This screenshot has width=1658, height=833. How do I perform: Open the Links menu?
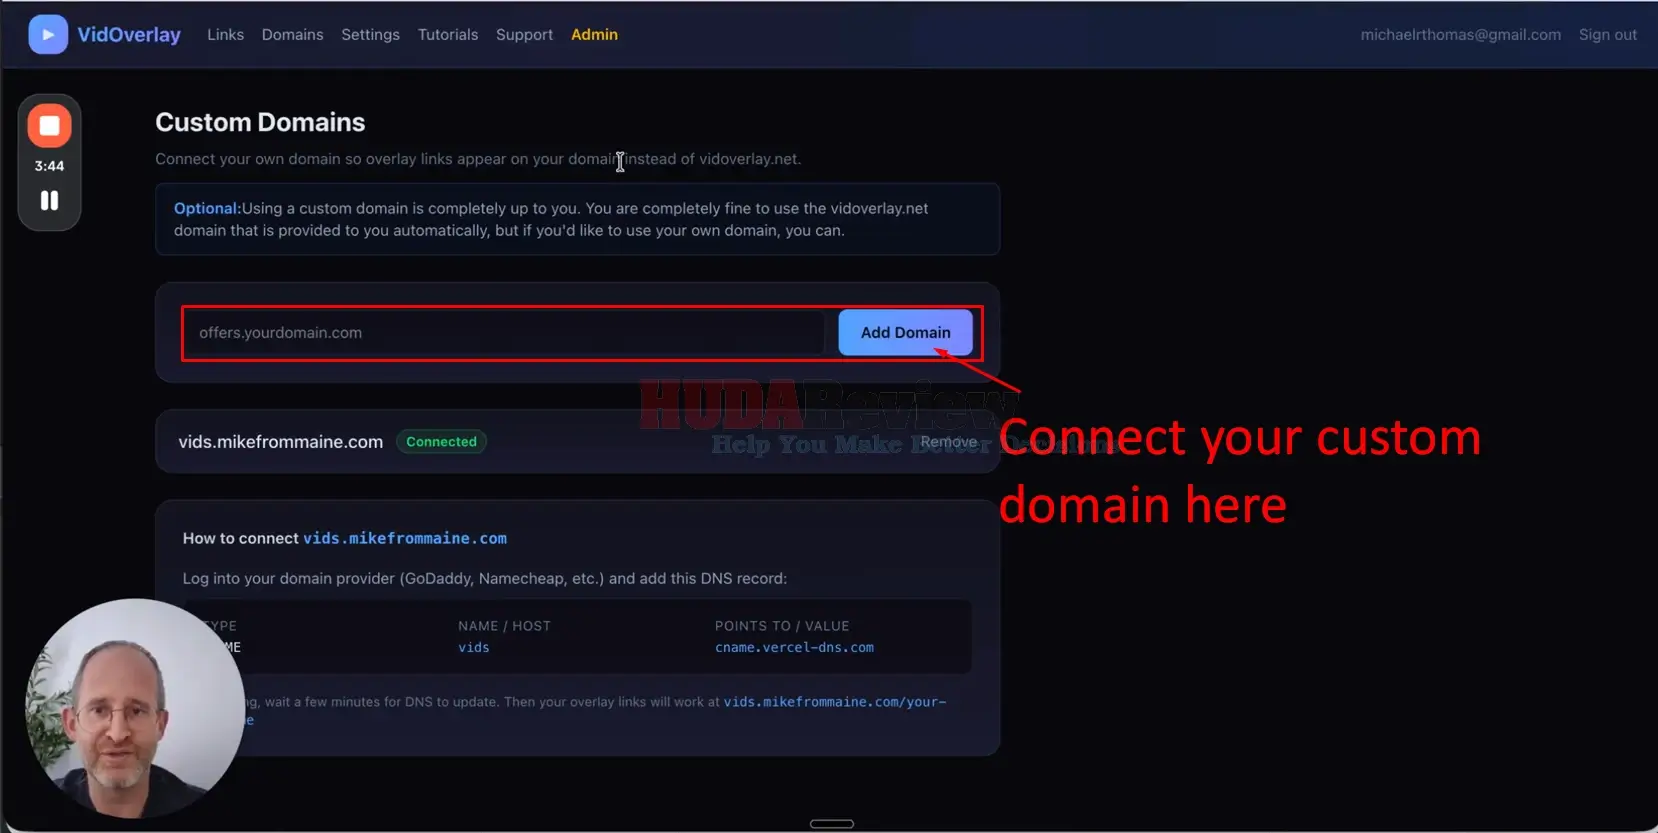coord(225,35)
